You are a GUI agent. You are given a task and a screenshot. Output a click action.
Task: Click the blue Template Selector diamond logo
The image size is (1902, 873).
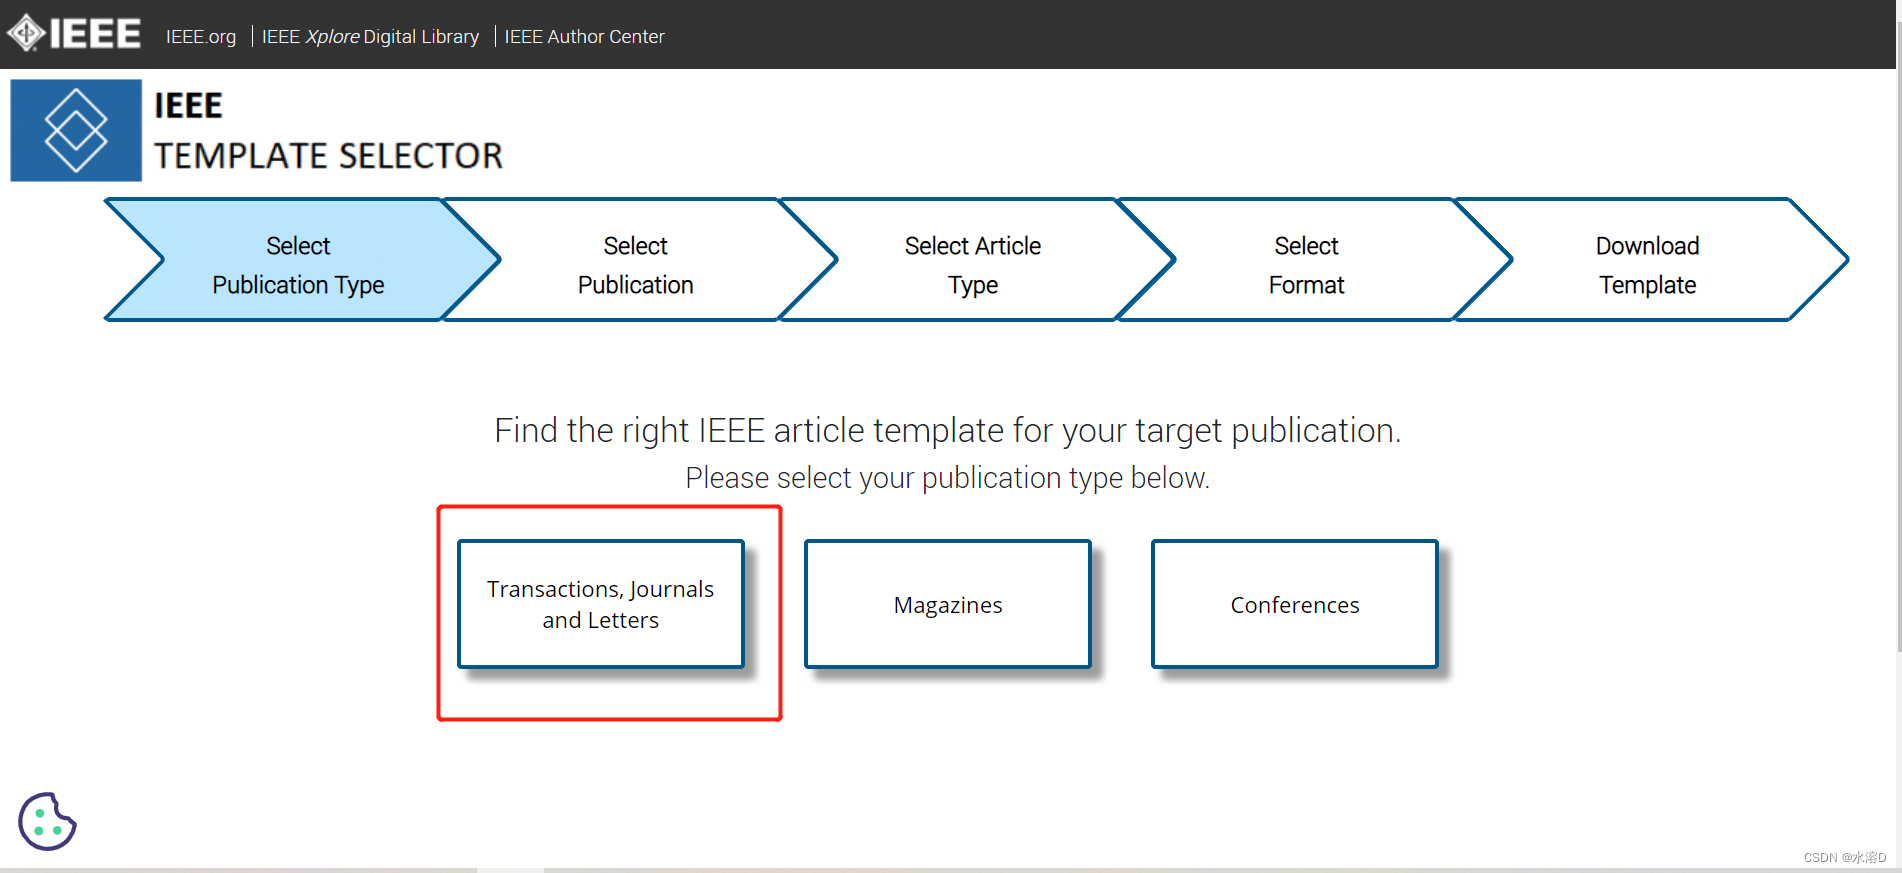[x=76, y=130]
